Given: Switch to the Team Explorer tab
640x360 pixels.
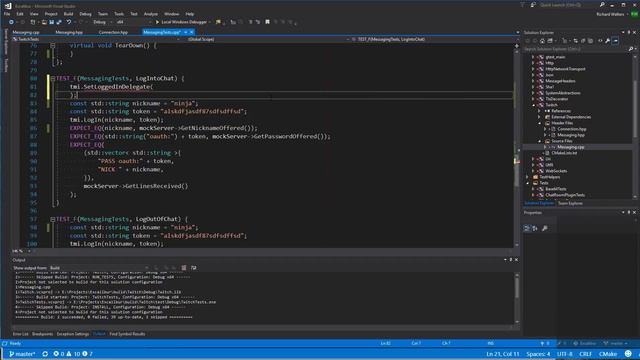Looking at the screenshot, I should coord(570,203).
